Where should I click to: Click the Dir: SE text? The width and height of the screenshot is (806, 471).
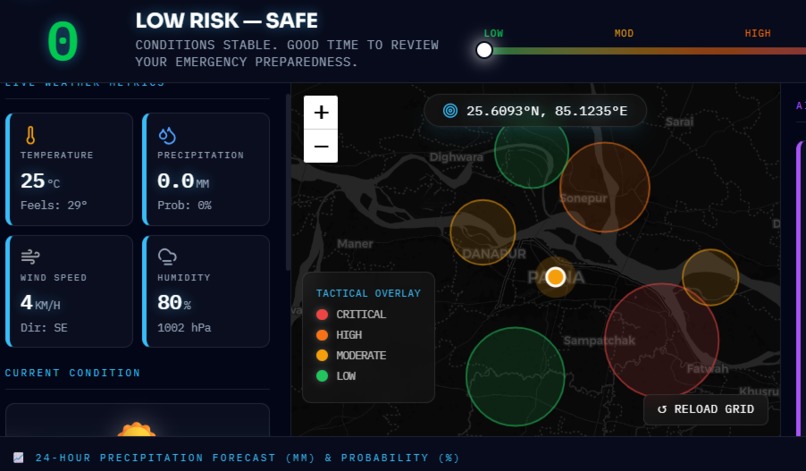44,328
